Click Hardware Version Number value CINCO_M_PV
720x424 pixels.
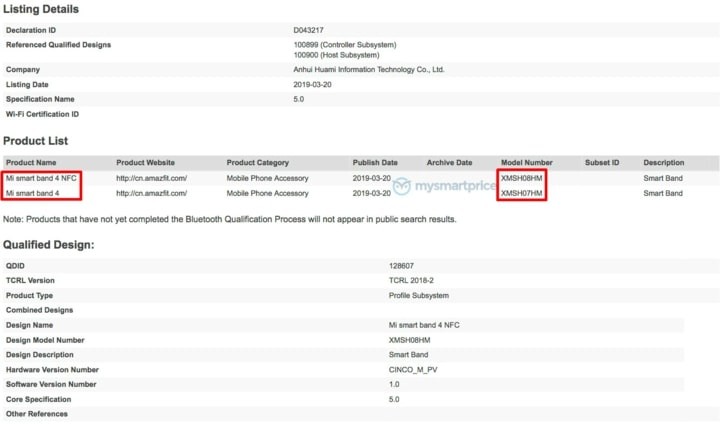point(413,370)
